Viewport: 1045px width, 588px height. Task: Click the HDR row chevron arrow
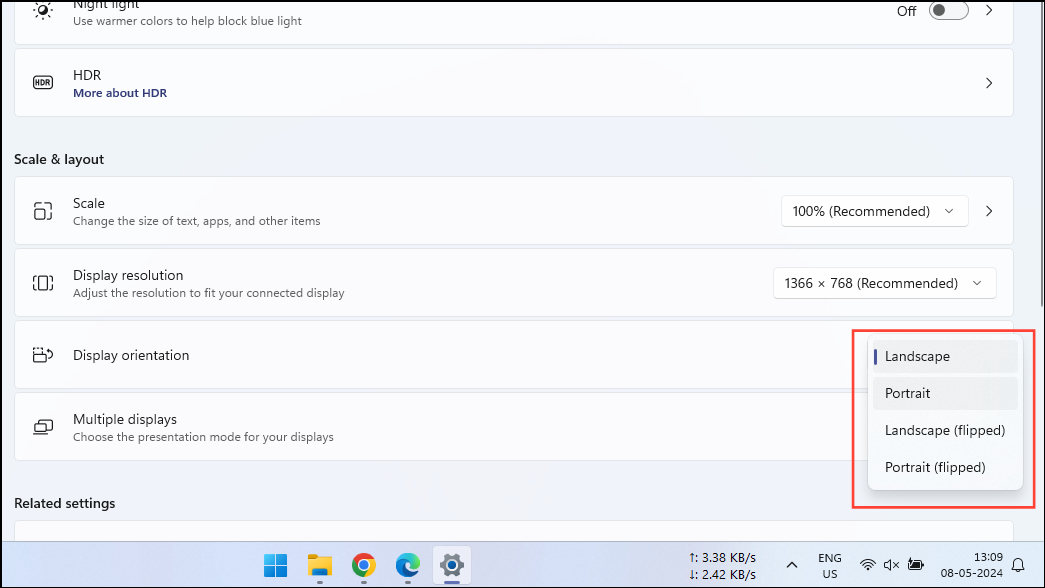(988, 82)
